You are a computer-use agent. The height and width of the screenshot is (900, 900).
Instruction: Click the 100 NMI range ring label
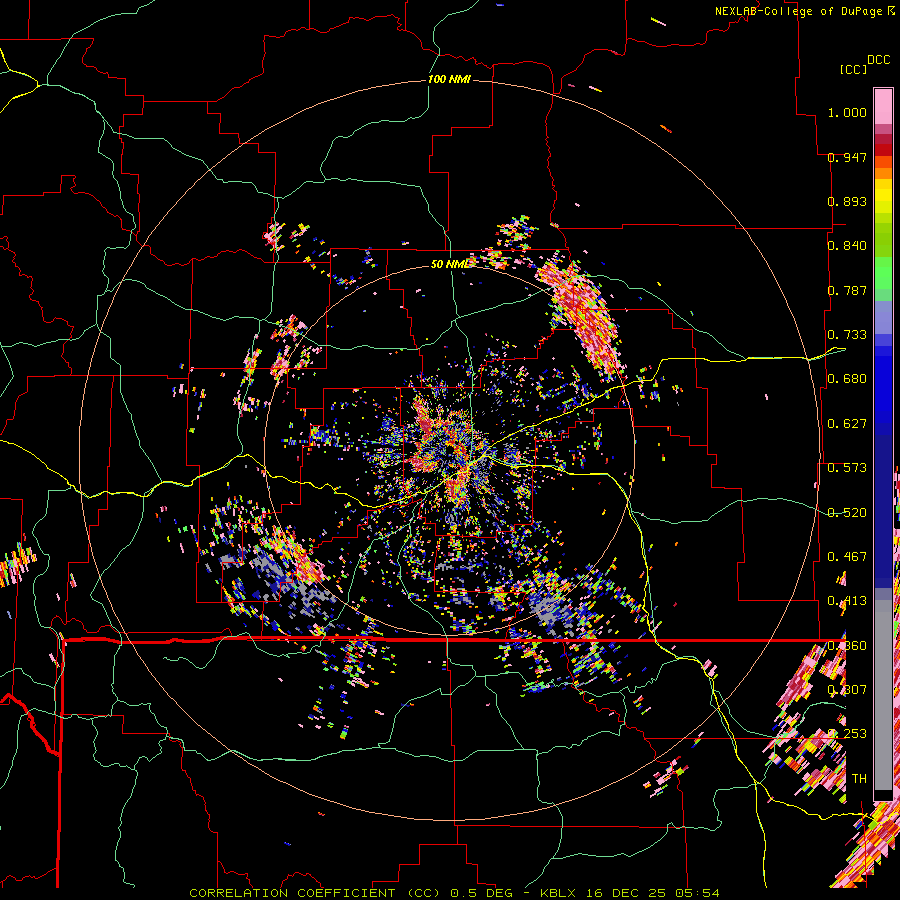click(x=449, y=79)
